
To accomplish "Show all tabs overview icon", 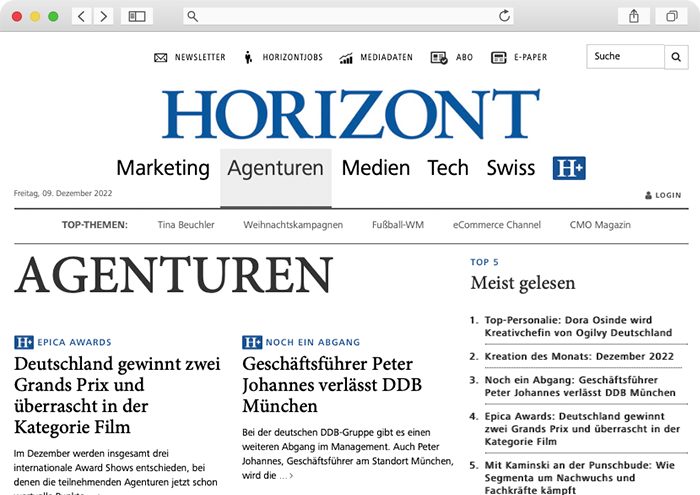I will coord(671,17).
